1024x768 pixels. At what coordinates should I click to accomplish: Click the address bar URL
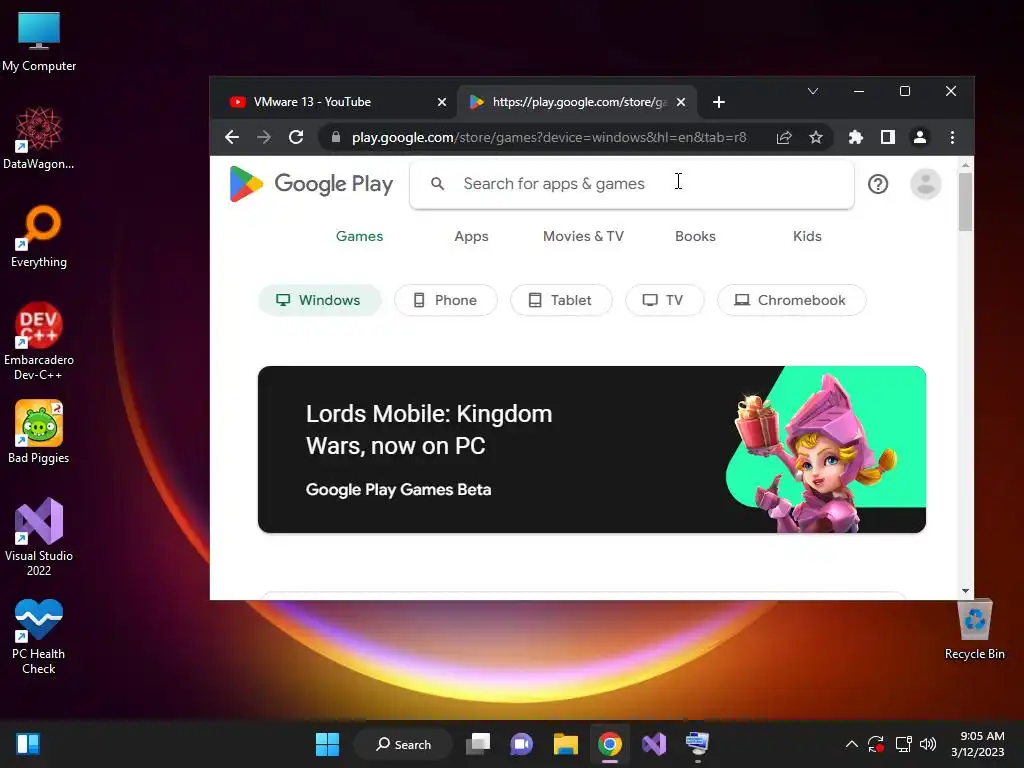549,137
